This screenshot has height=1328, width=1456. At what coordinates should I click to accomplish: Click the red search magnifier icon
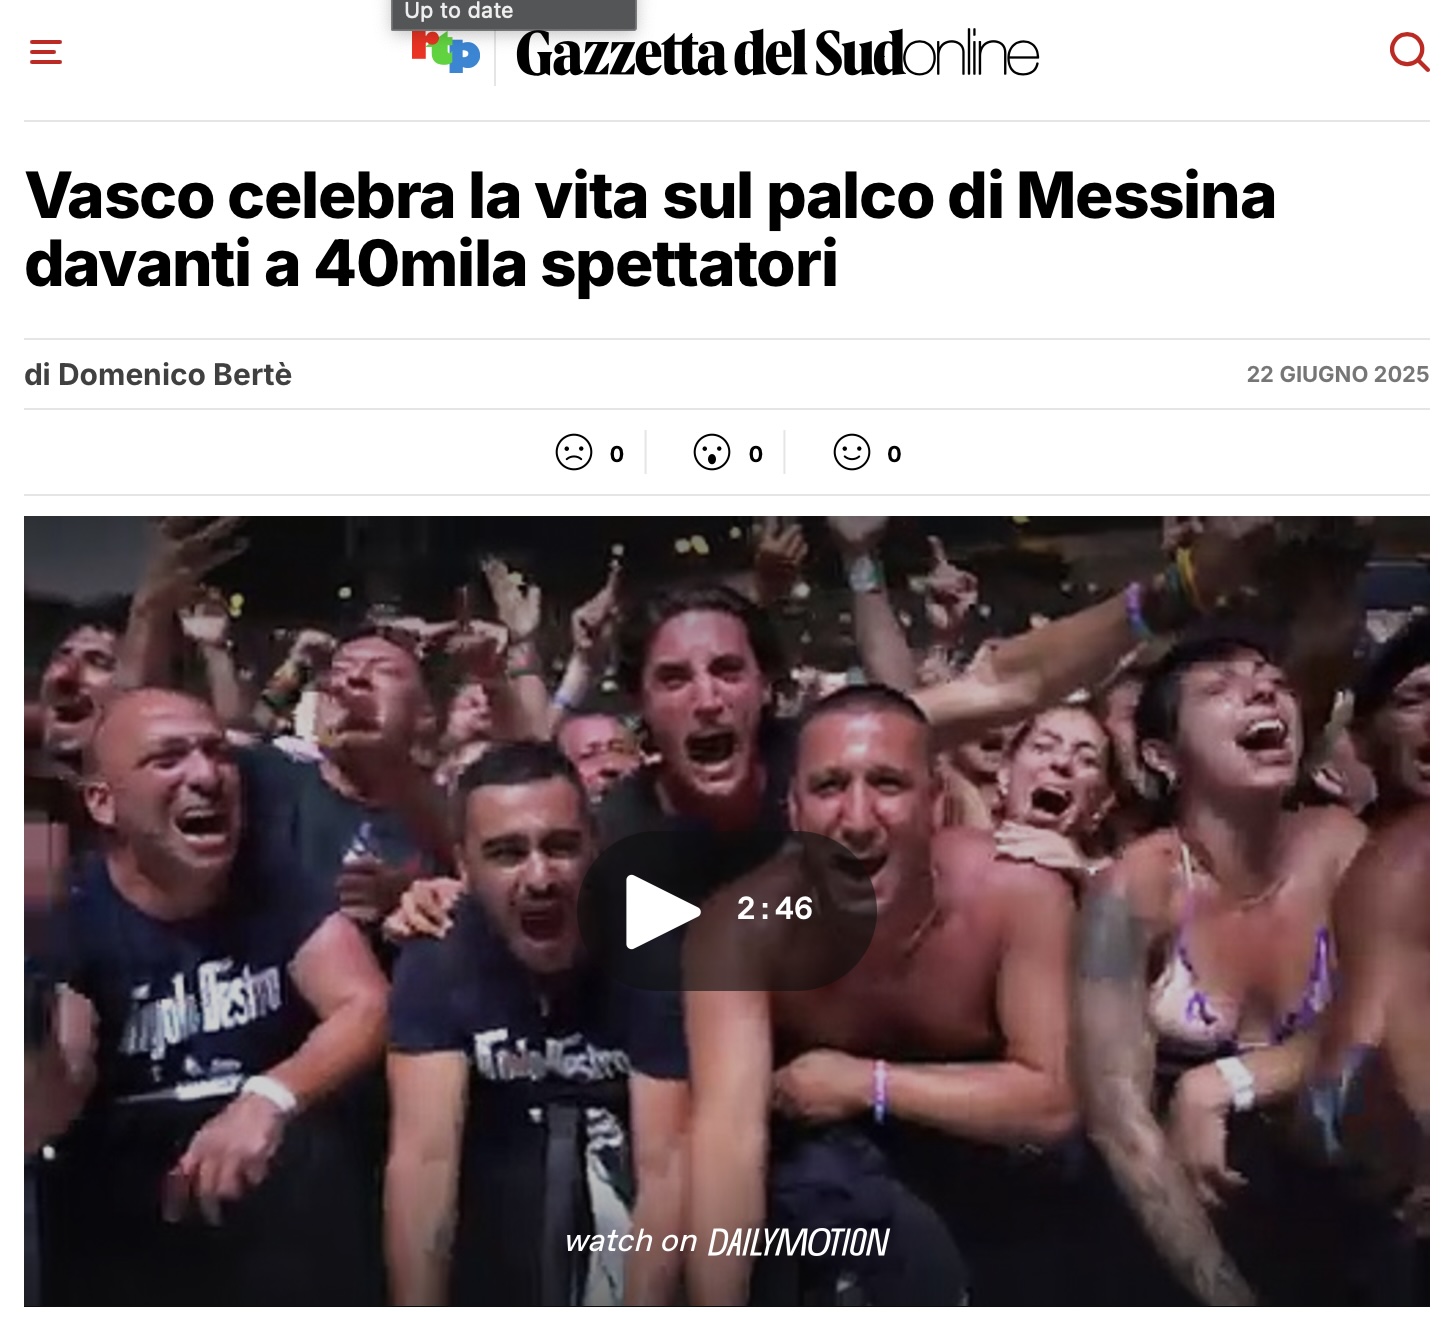1409,52
